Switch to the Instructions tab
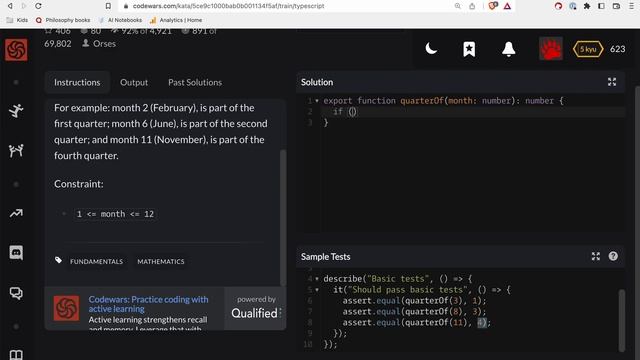 77,82
